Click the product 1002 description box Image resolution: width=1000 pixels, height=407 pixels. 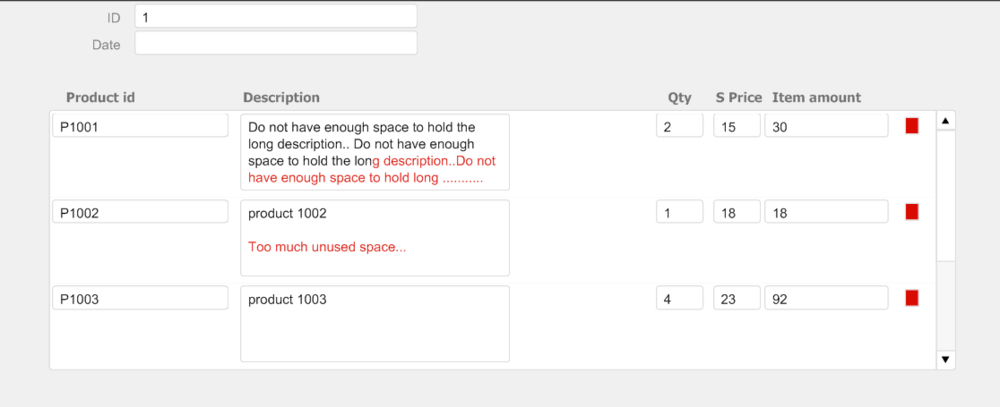[375, 238]
